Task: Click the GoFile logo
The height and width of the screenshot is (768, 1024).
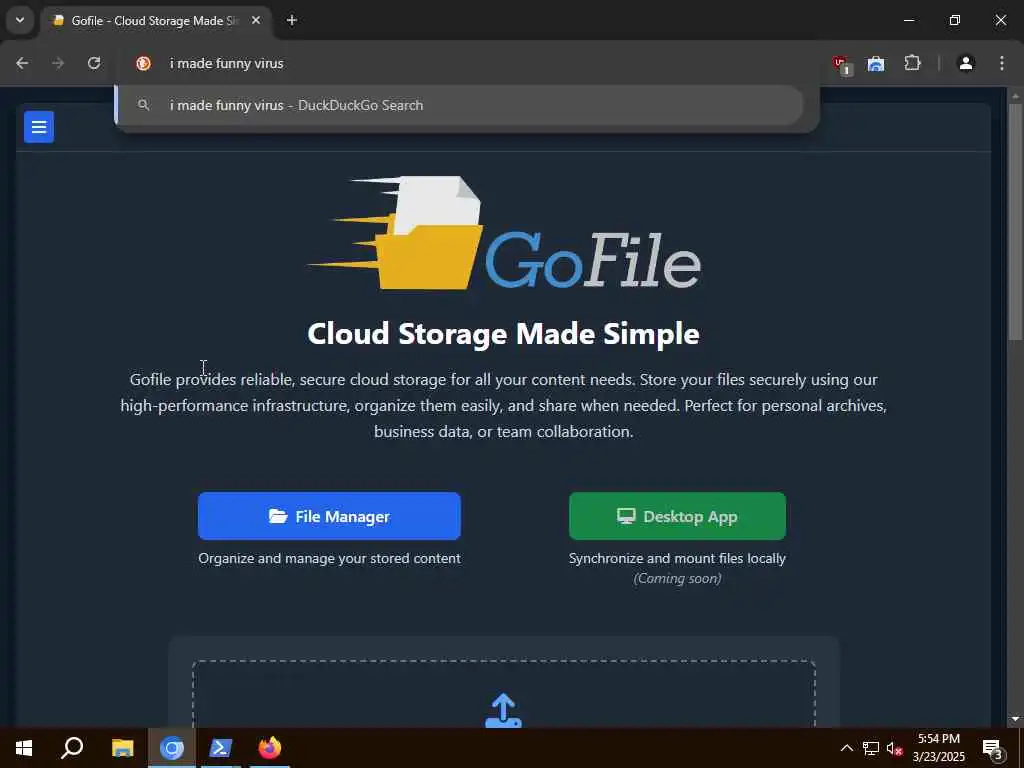Action: [504, 233]
